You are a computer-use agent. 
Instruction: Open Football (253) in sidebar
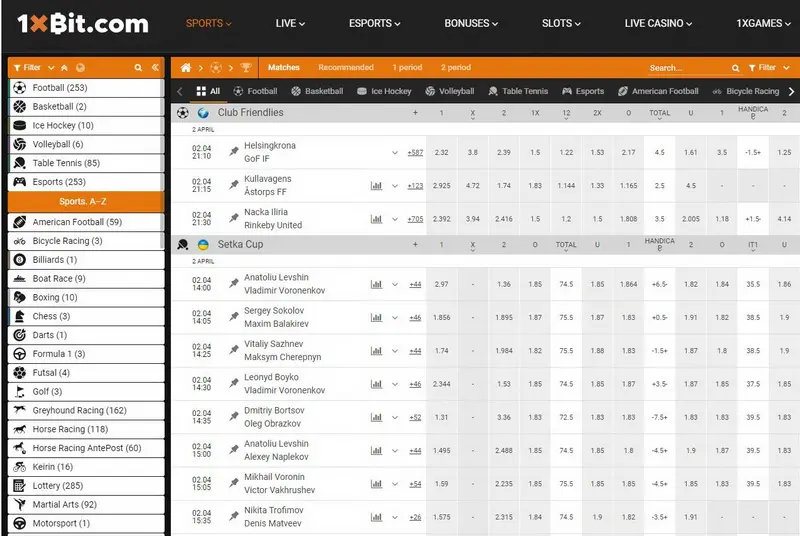86,88
